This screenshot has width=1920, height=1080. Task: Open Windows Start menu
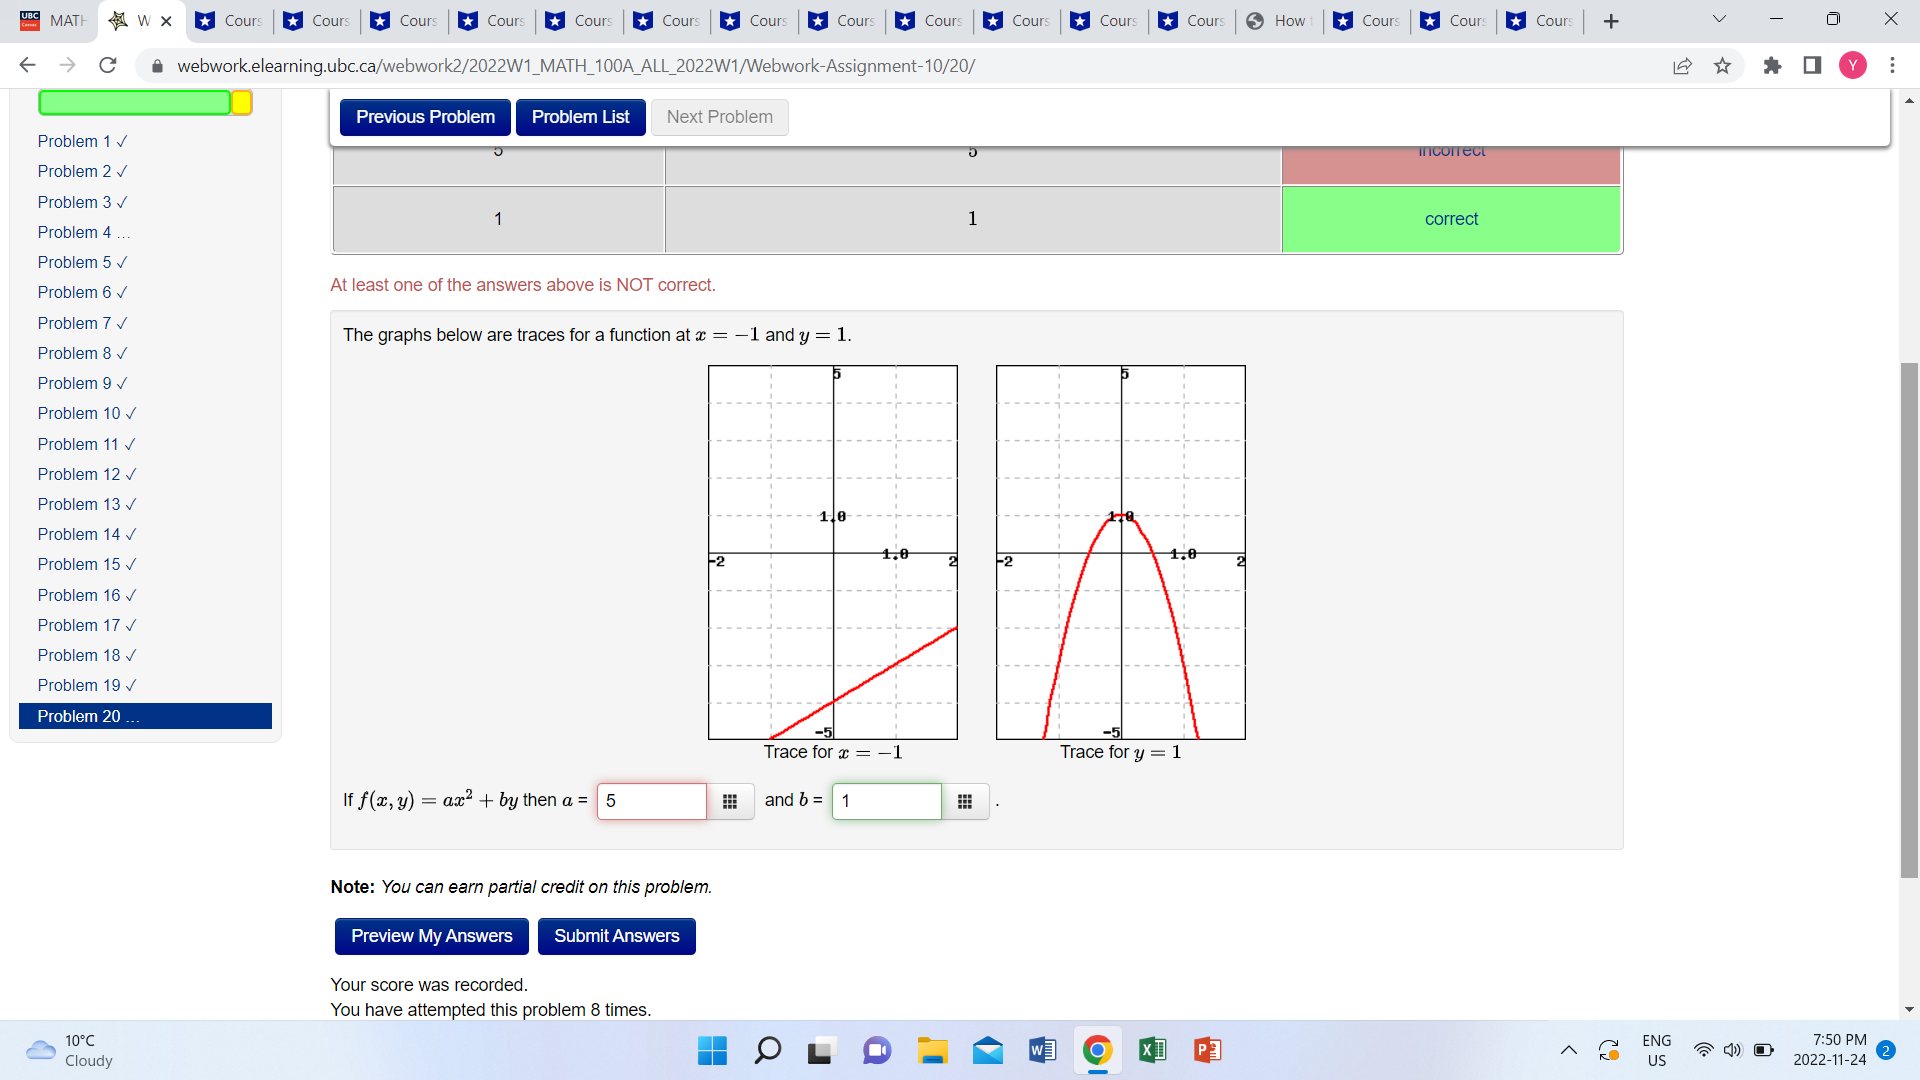[x=712, y=1050]
